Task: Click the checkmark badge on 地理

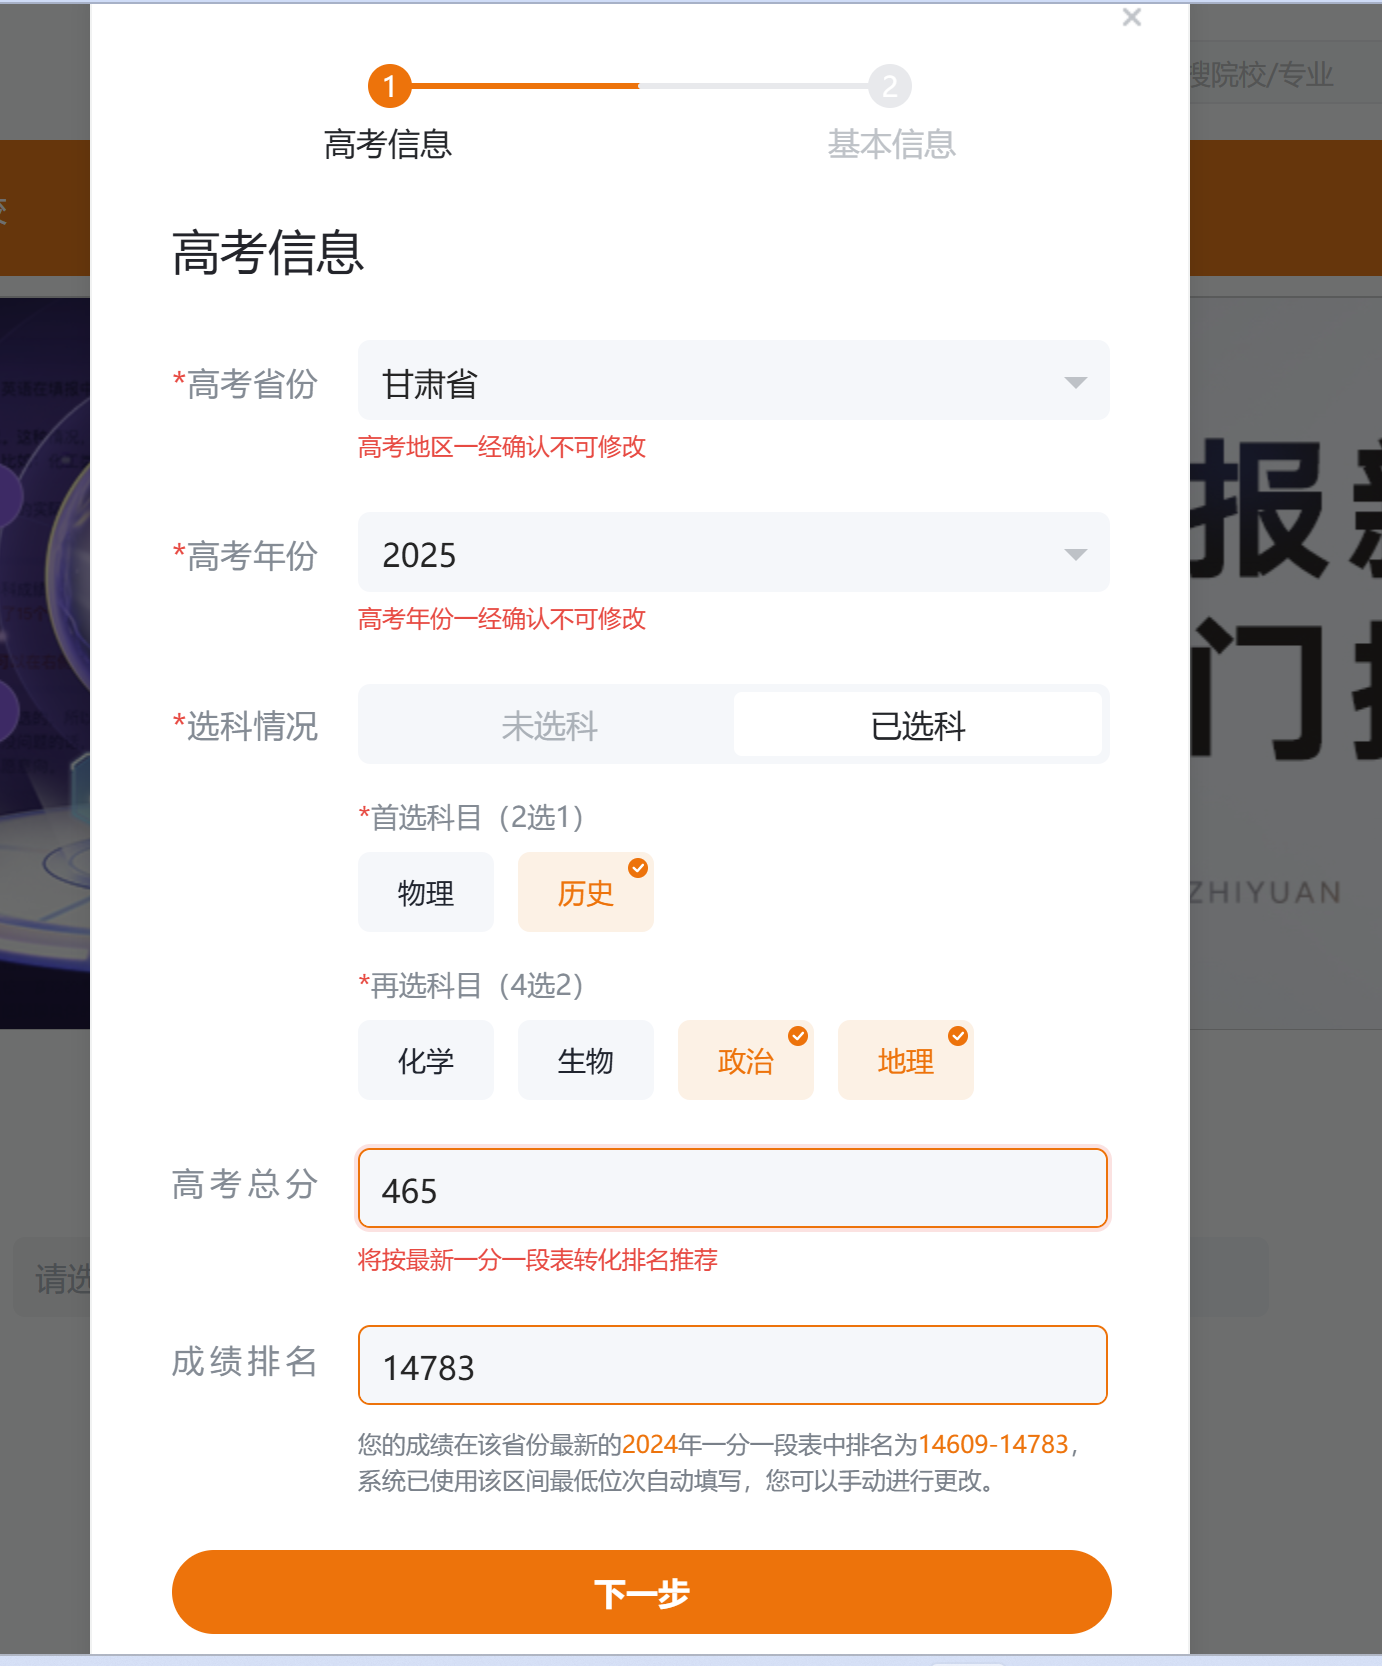Action: pos(958,1036)
